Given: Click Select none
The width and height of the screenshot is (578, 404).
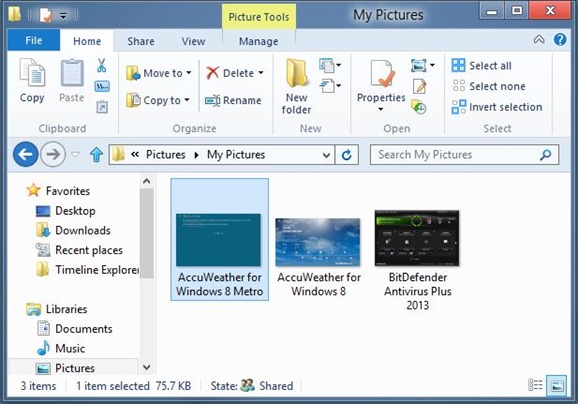Looking at the screenshot, I should point(488,86).
